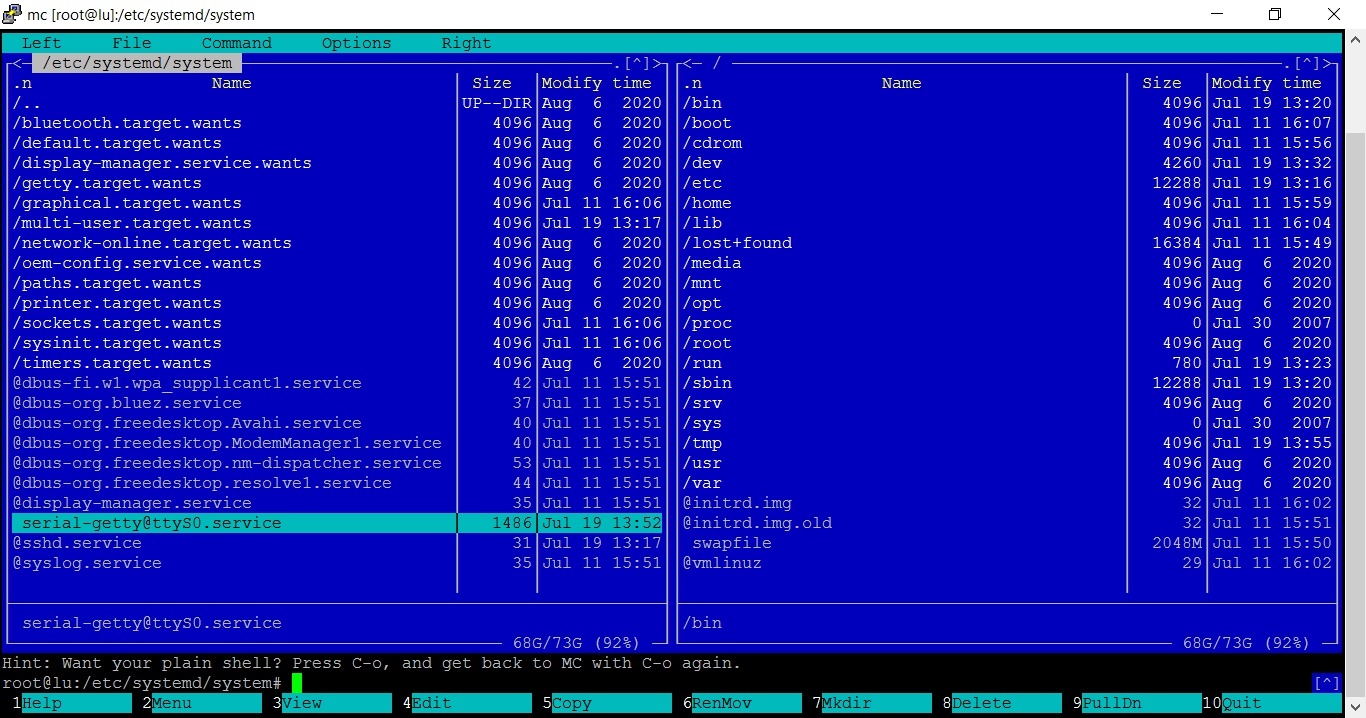Viewport: 1366px width, 718px height.
Task: Open the Left menu
Action: 42,43
